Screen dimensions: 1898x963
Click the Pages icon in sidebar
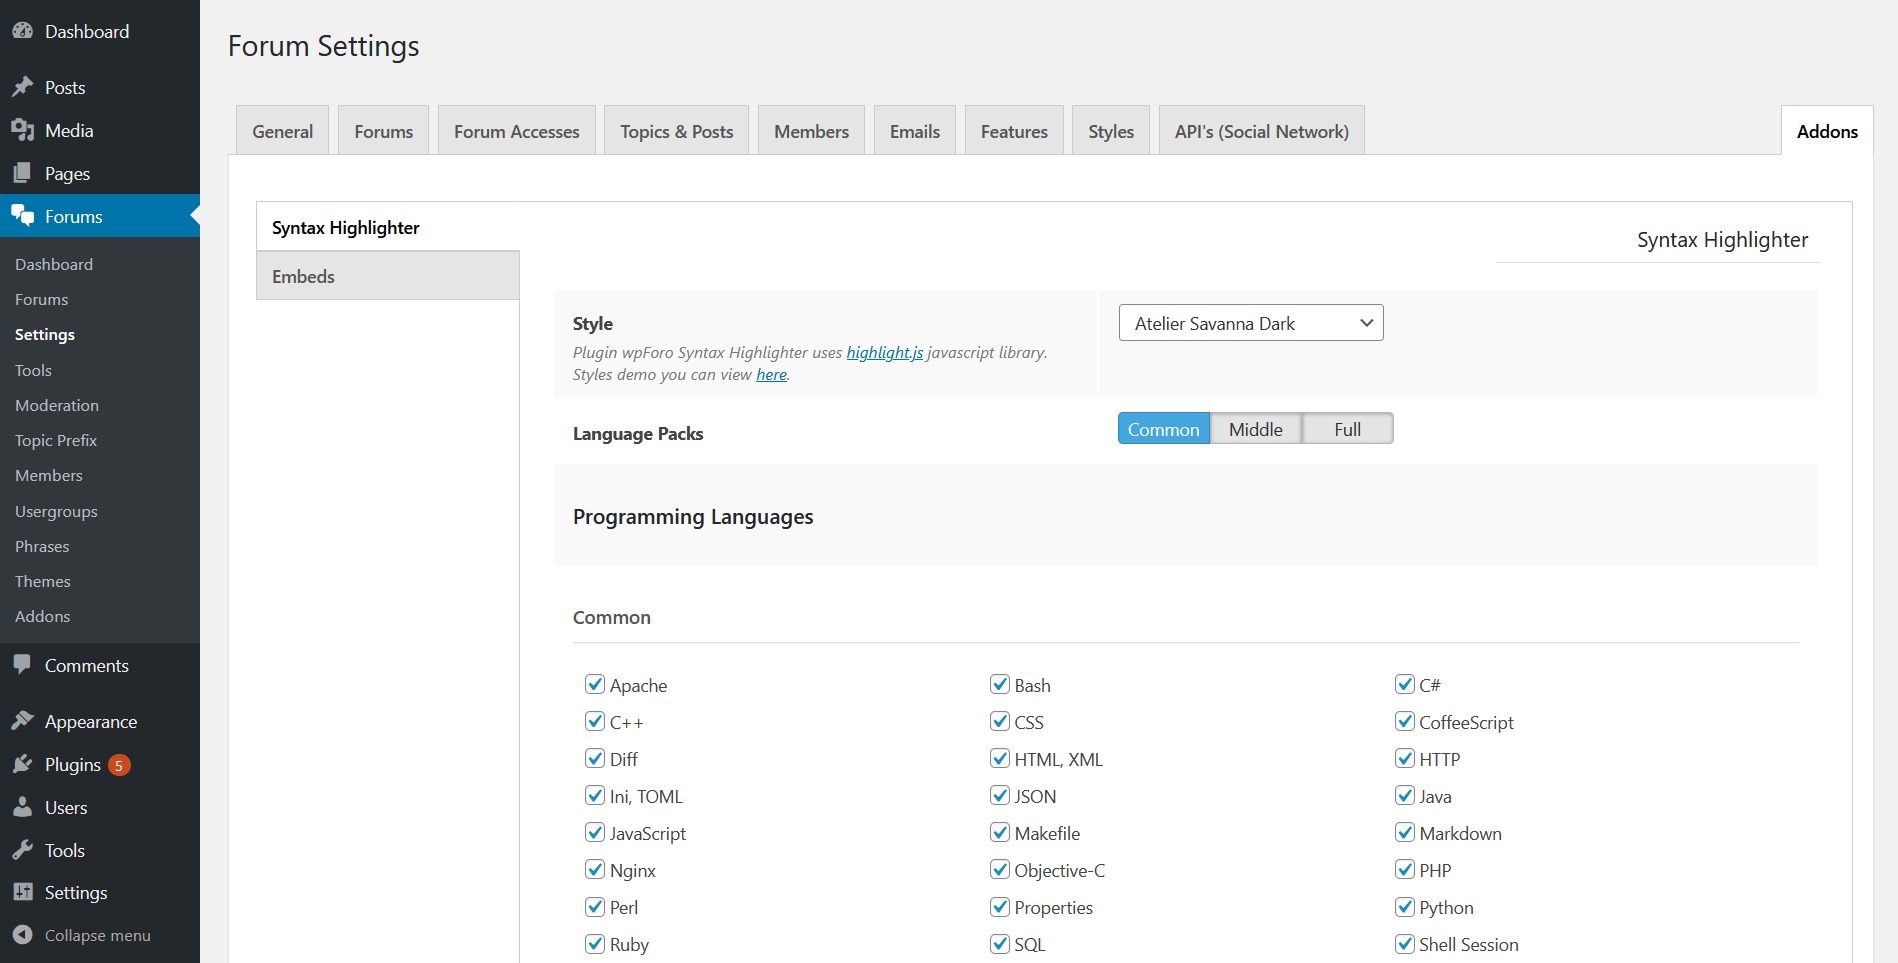pyautogui.click(x=22, y=173)
